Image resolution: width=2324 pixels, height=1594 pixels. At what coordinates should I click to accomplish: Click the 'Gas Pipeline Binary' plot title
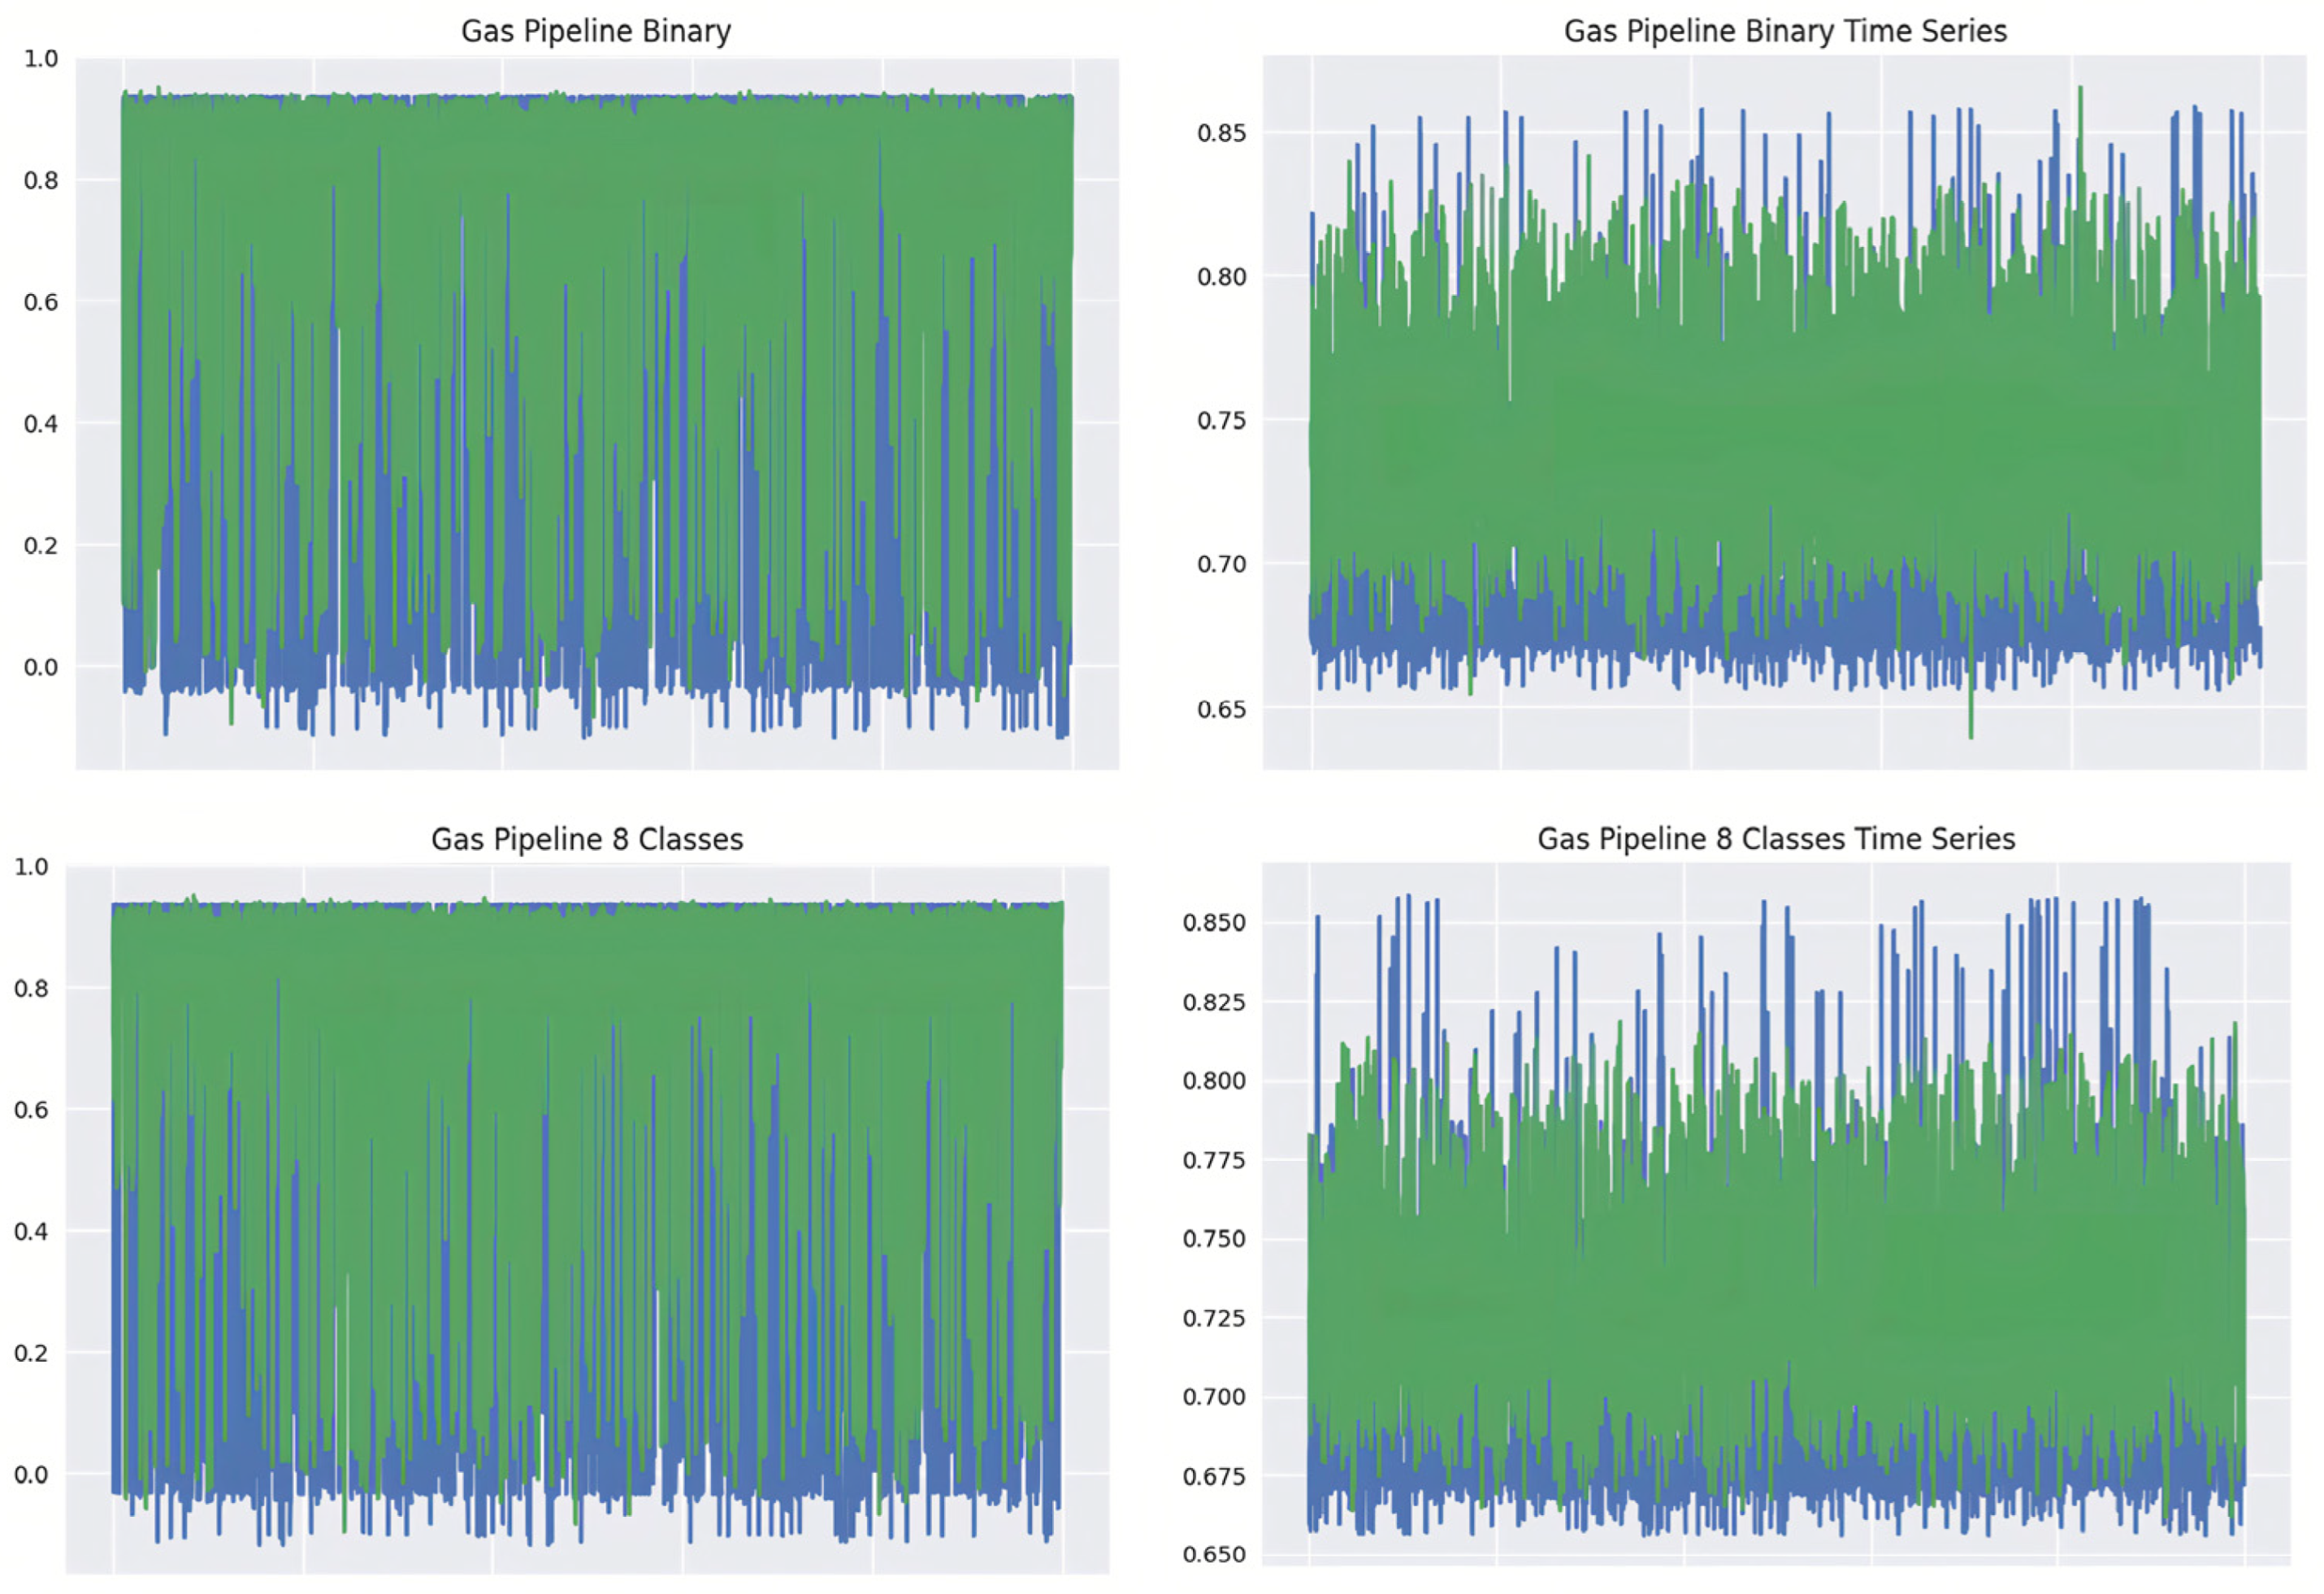click(596, 31)
